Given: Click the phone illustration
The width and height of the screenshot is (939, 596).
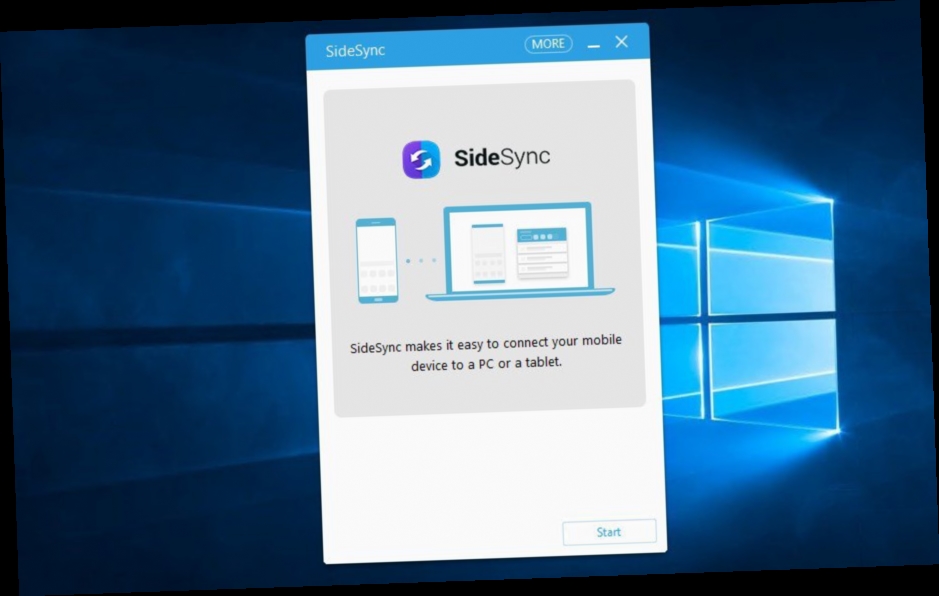Looking at the screenshot, I should pyautogui.click(x=377, y=261).
